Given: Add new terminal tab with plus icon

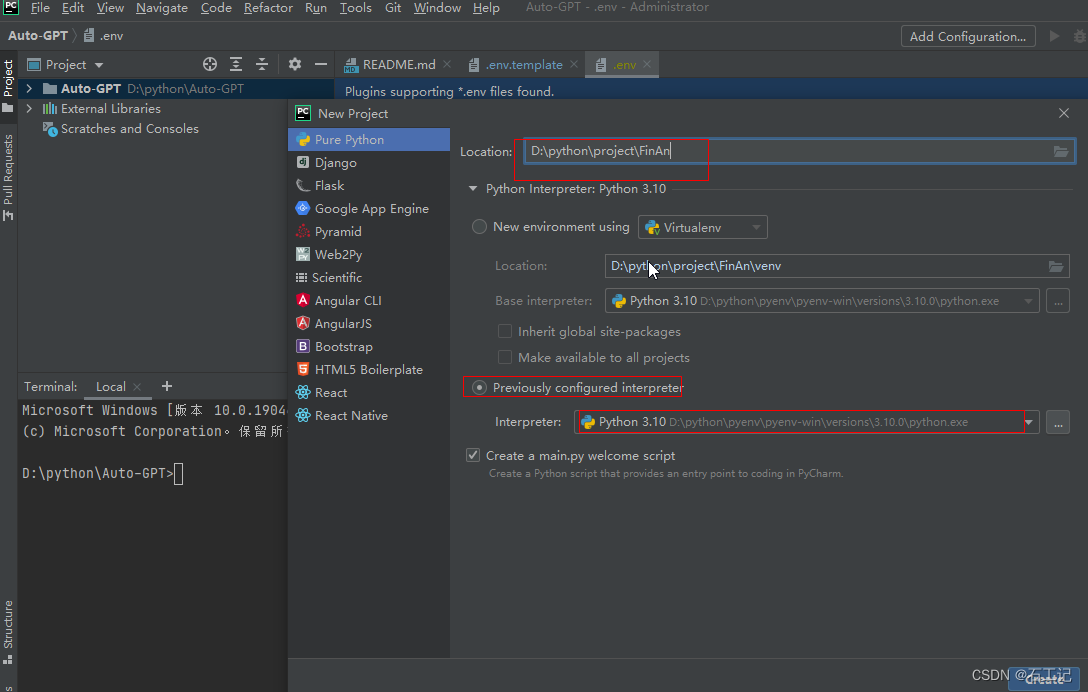Looking at the screenshot, I should click(x=167, y=387).
